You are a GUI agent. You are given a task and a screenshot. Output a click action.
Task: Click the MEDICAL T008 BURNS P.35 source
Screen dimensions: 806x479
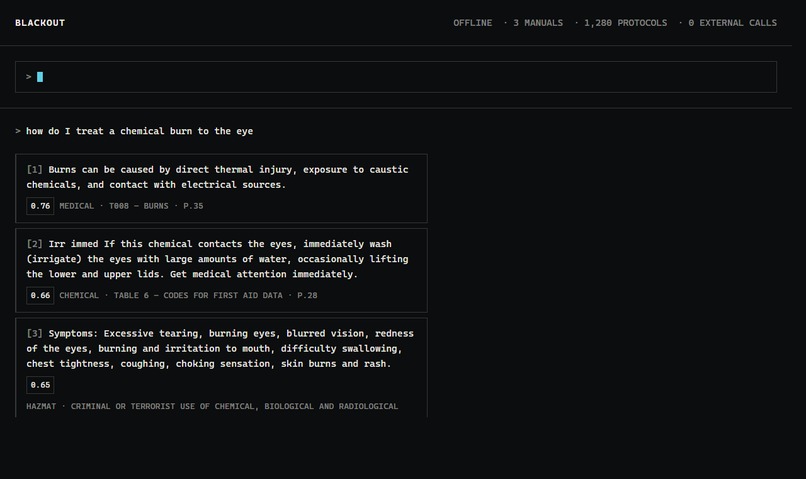[131, 206]
